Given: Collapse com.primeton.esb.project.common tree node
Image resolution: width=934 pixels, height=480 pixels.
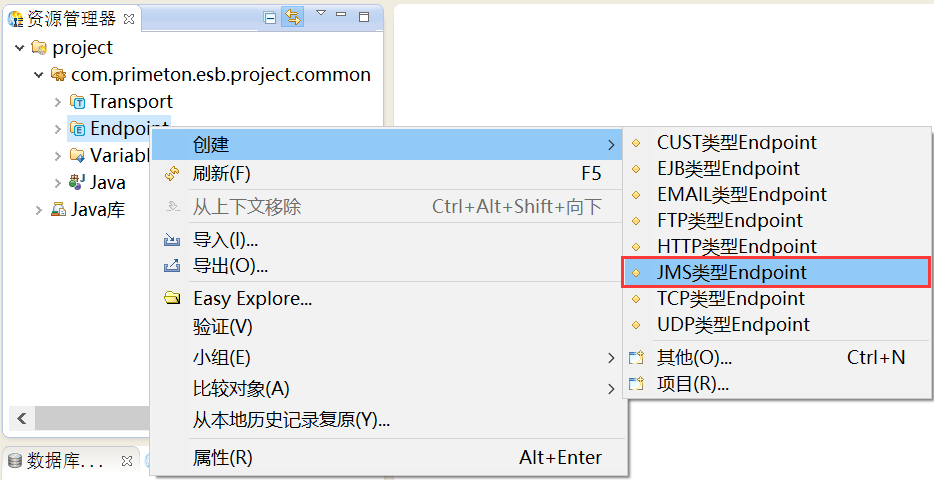Looking at the screenshot, I should pos(39,75).
